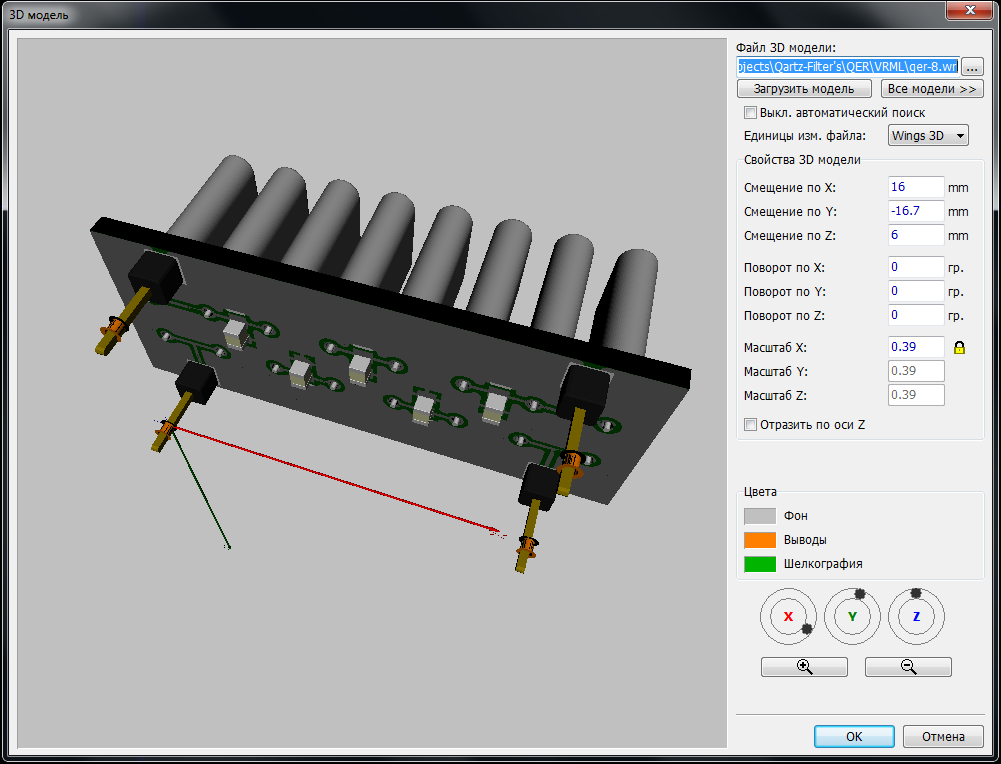The width and height of the screenshot is (1001, 764).
Task: Click the X axis rotation dial
Action: pos(788,617)
